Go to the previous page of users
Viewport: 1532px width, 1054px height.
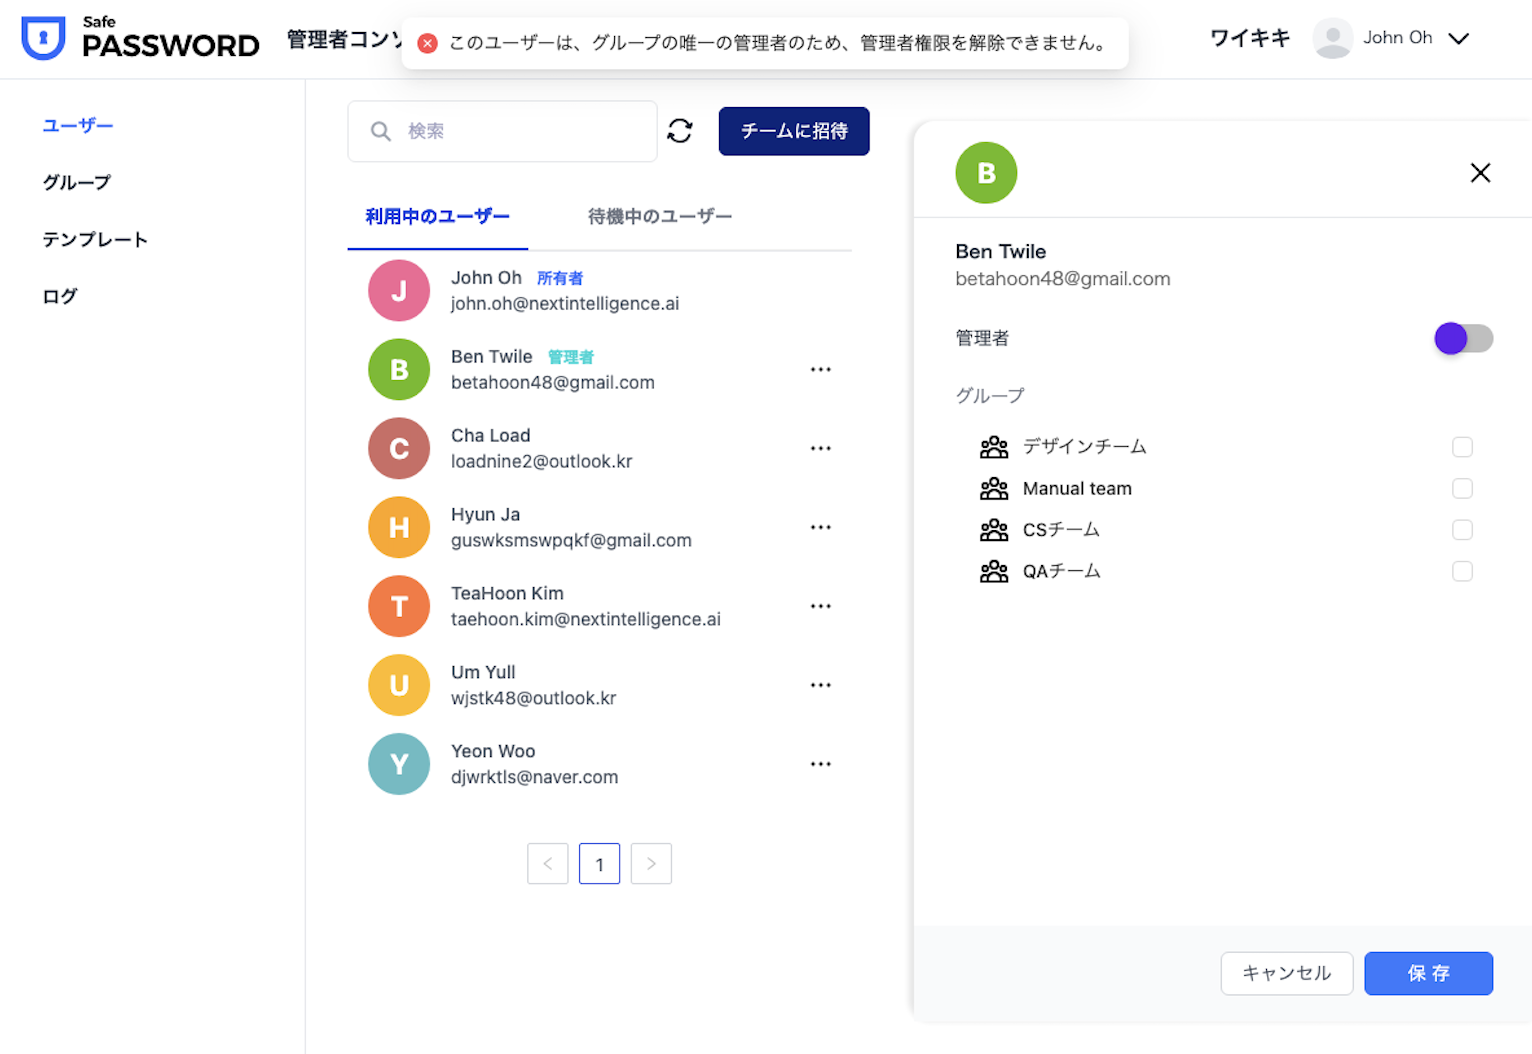[548, 864]
